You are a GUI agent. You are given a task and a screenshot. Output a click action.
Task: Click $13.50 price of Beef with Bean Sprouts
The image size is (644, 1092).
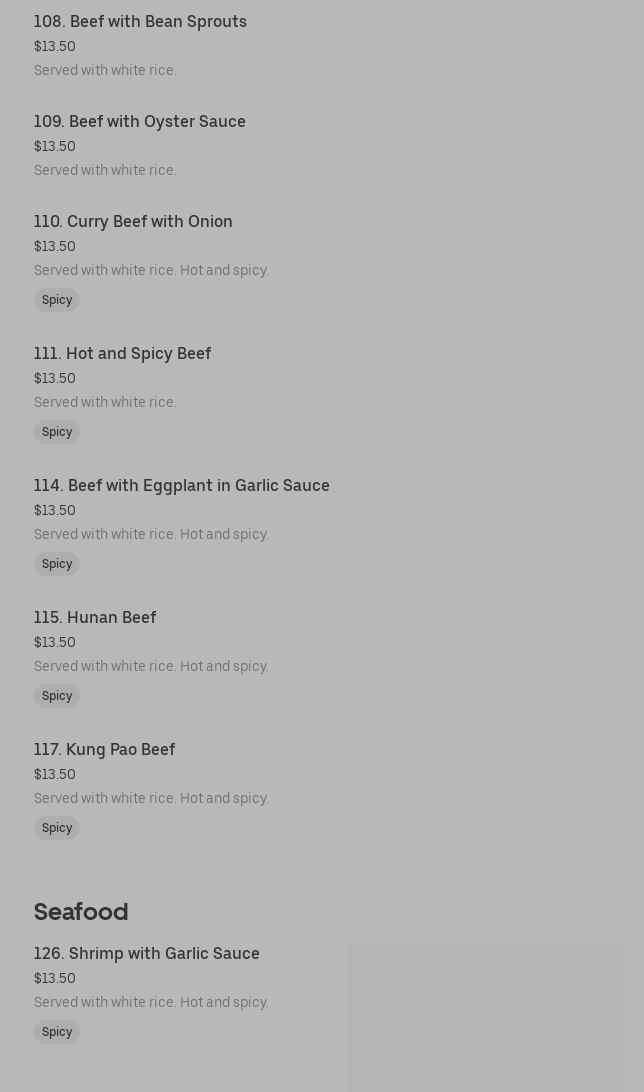(54, 46)
